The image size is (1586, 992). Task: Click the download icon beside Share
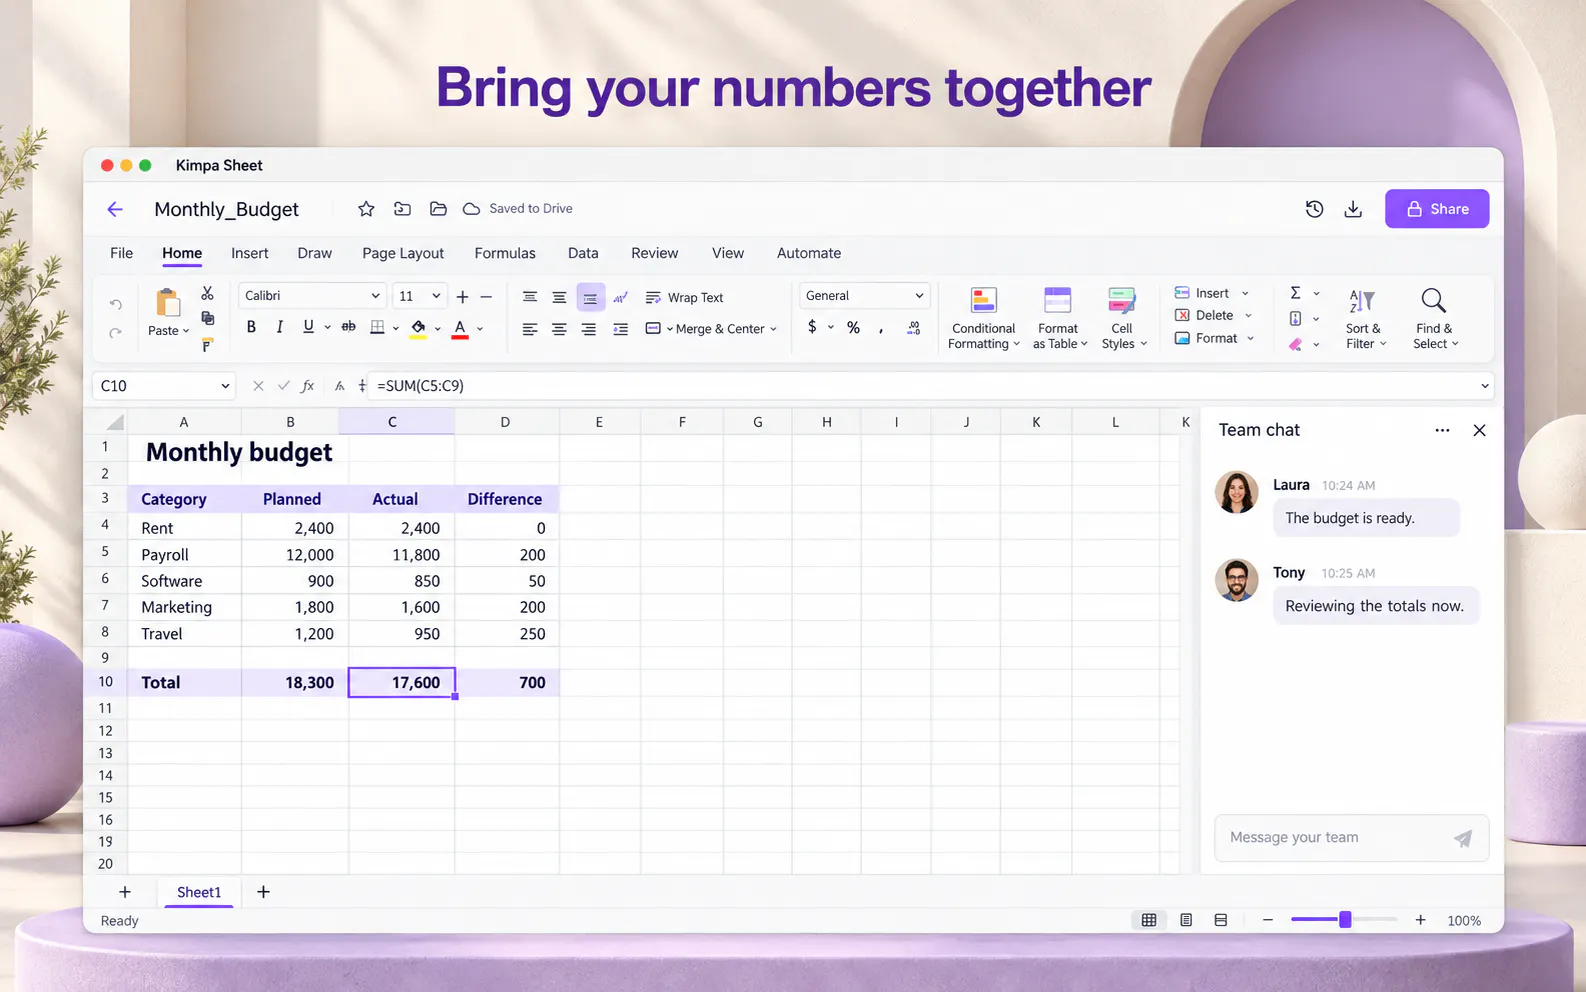pyautogui.click(x=1353, y=209)
